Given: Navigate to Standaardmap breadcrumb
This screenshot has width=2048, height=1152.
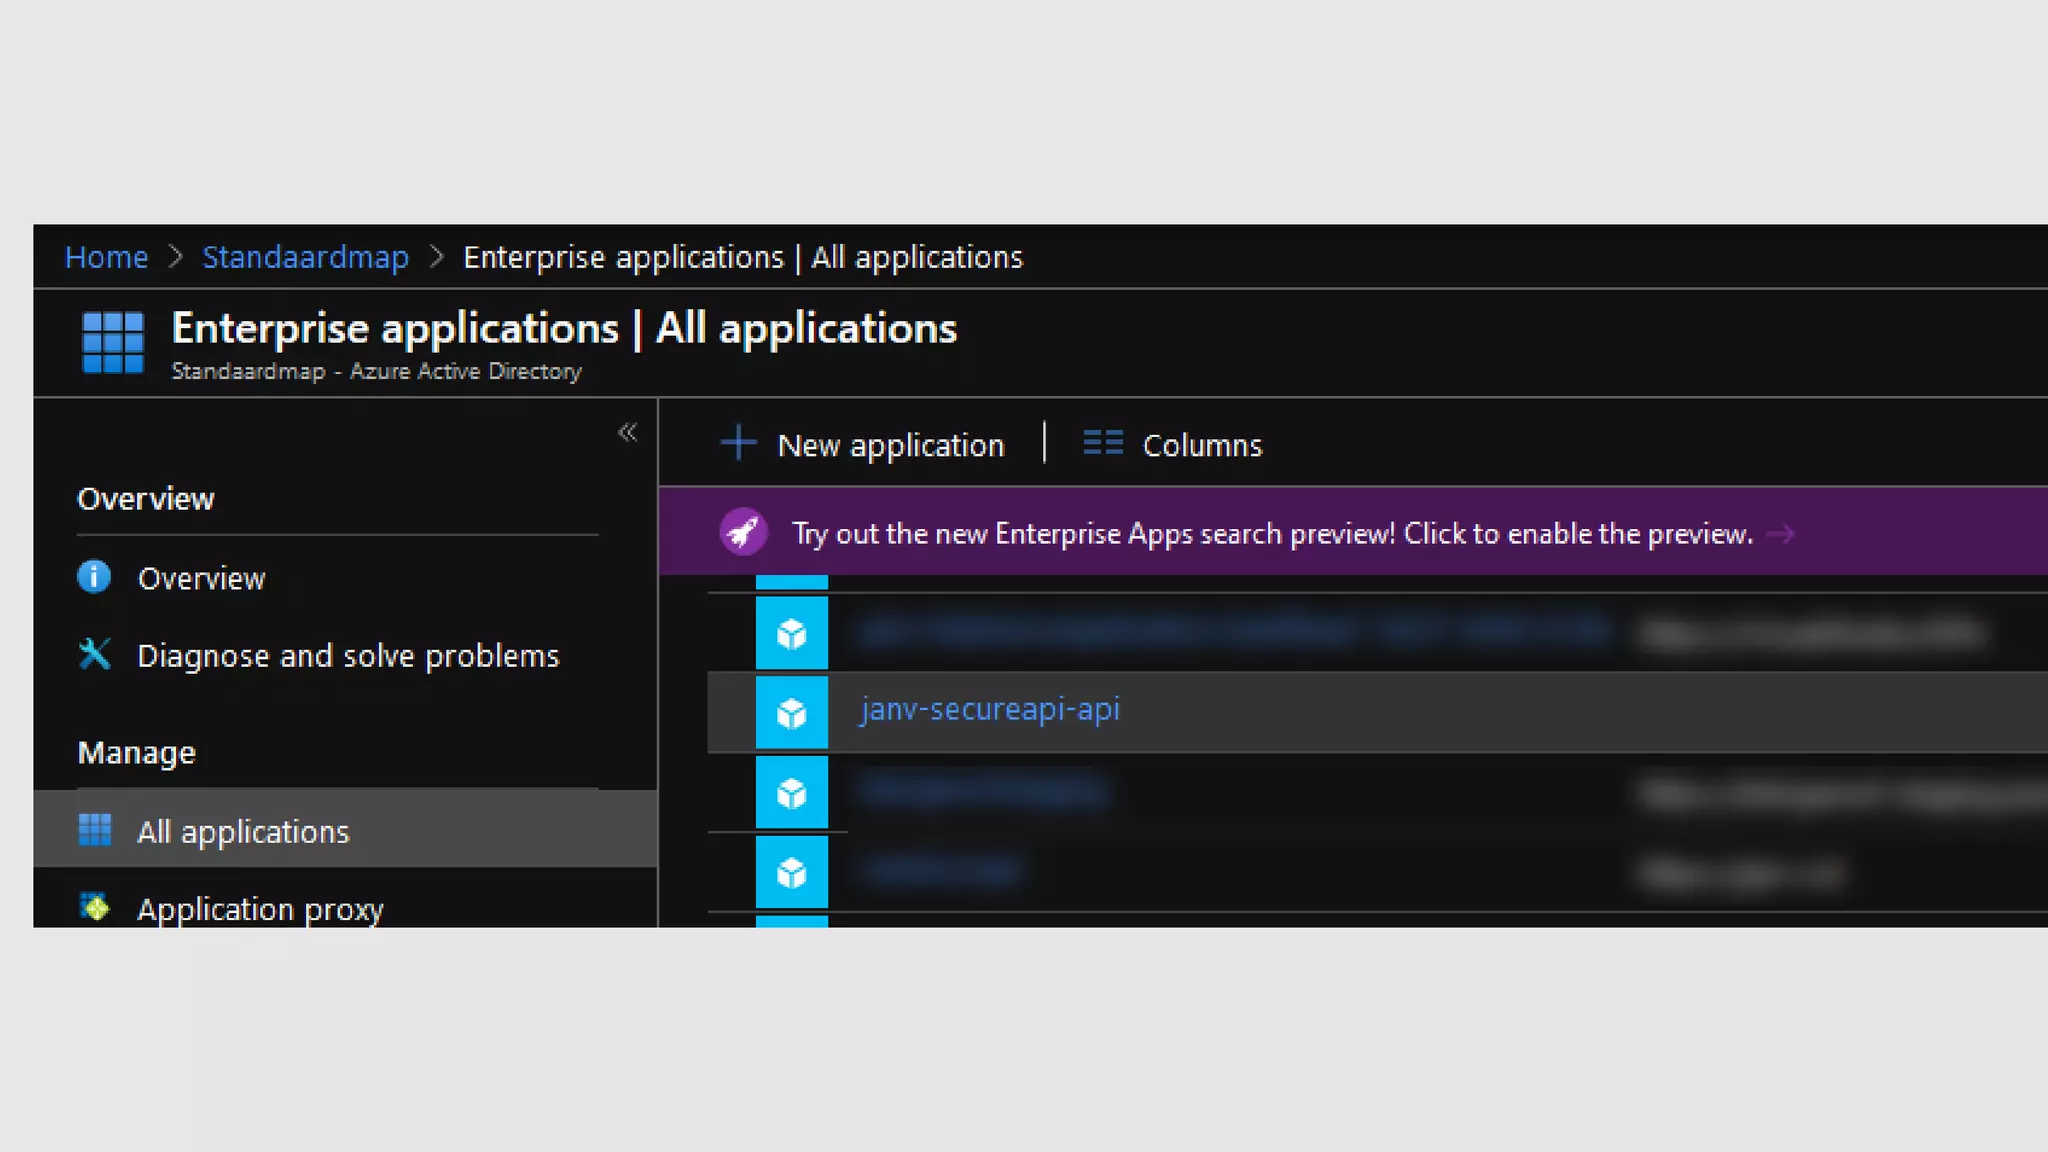Looking at the screenshot, I should [305, 257].
